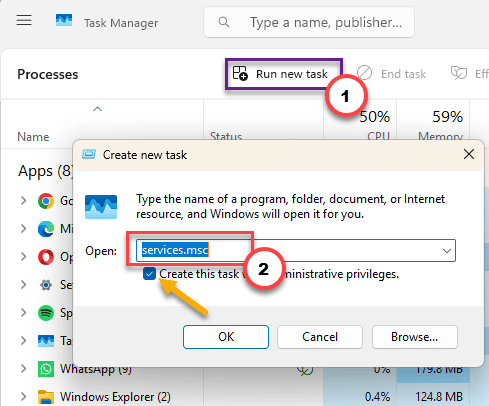Image resolution: width=489 pixels, height=406 pixels.
Task: Click the Processes page heading
Action: tap(48, 74)
